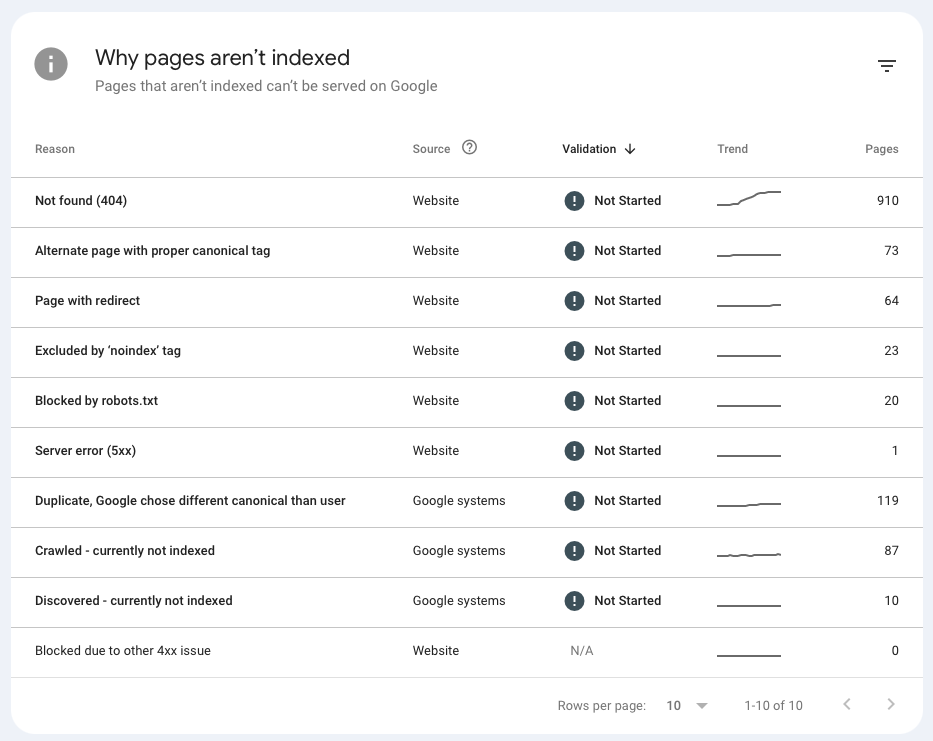The width and height of the screenshot is (933, 741).
Task: Open Server error (5xx) reason
Action: (85, 451)
